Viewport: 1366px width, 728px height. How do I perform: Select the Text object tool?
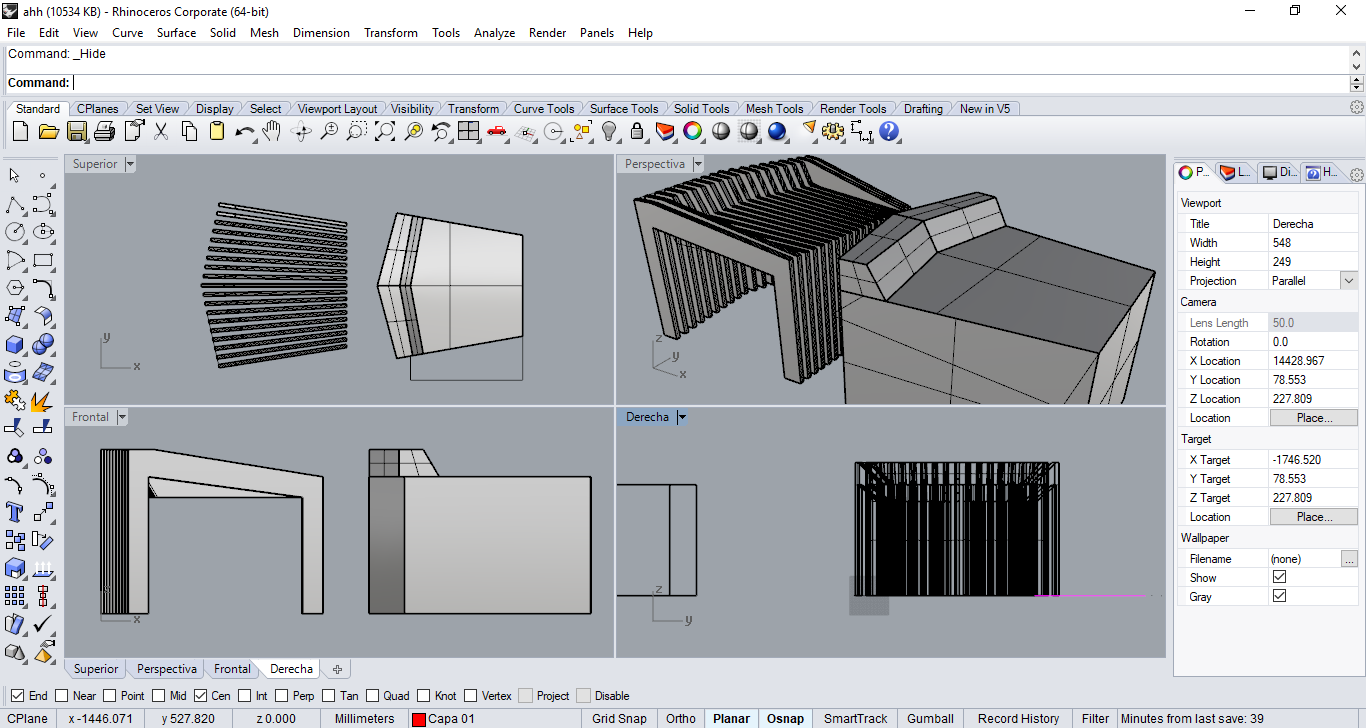(x=15, y=512)
